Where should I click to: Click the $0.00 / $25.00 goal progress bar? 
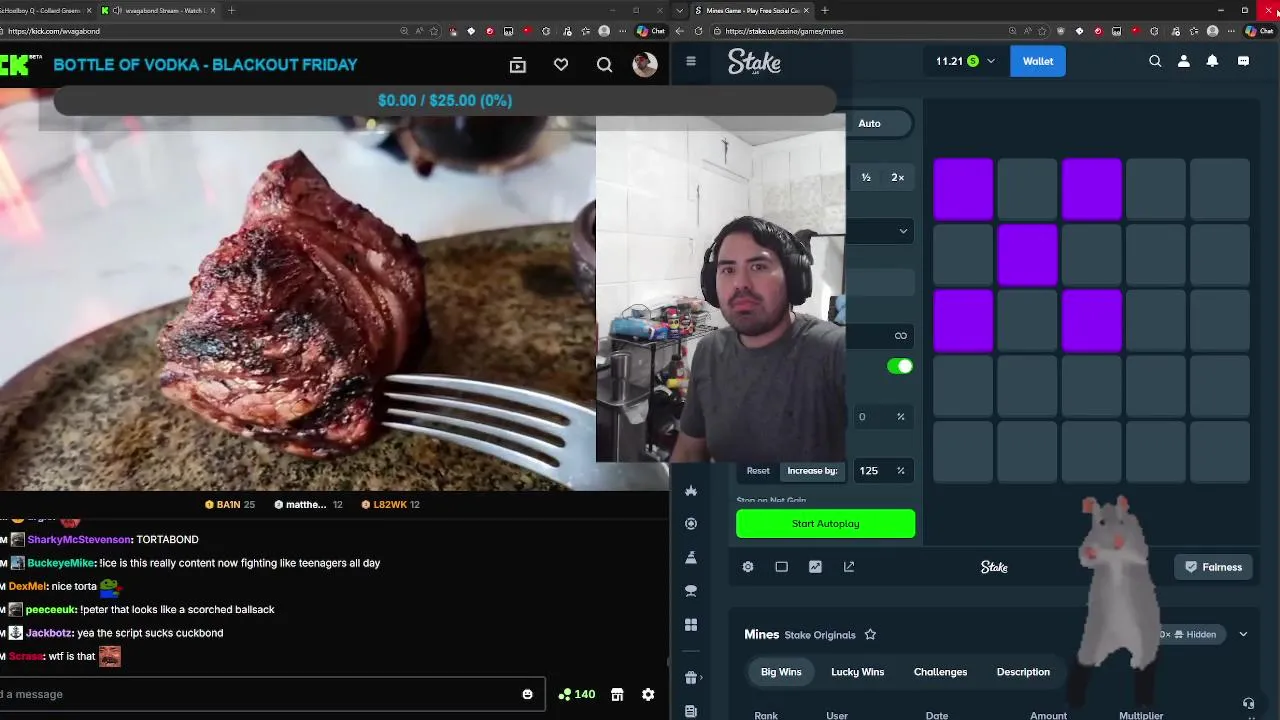tap(445, 100)
